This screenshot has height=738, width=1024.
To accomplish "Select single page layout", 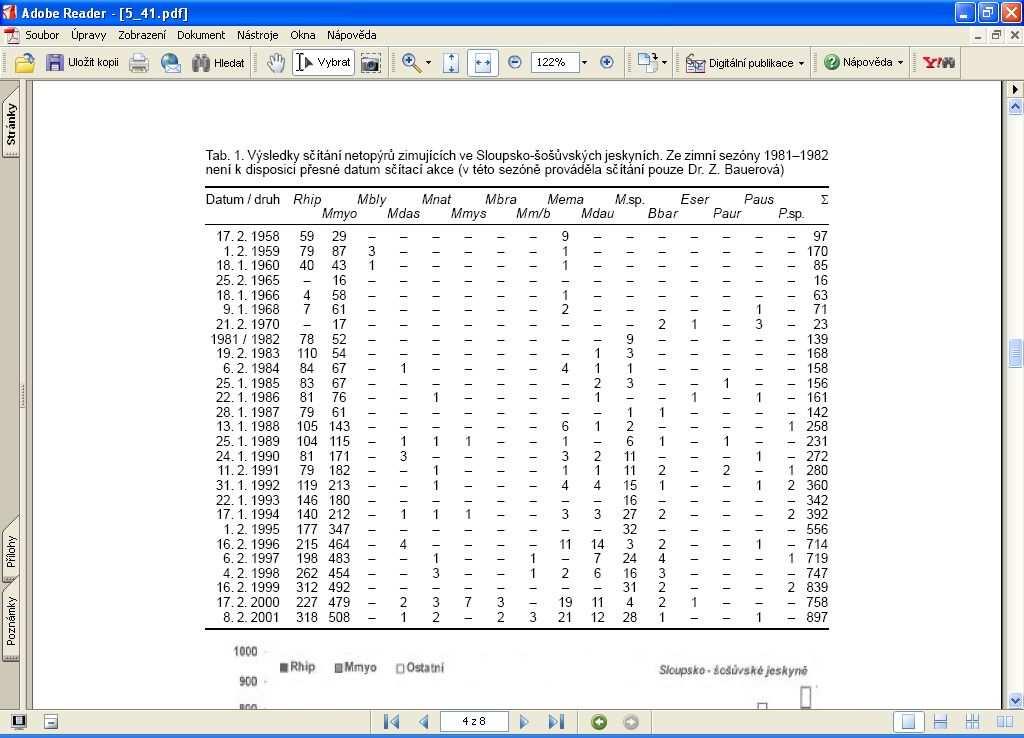I will (908, 722).
